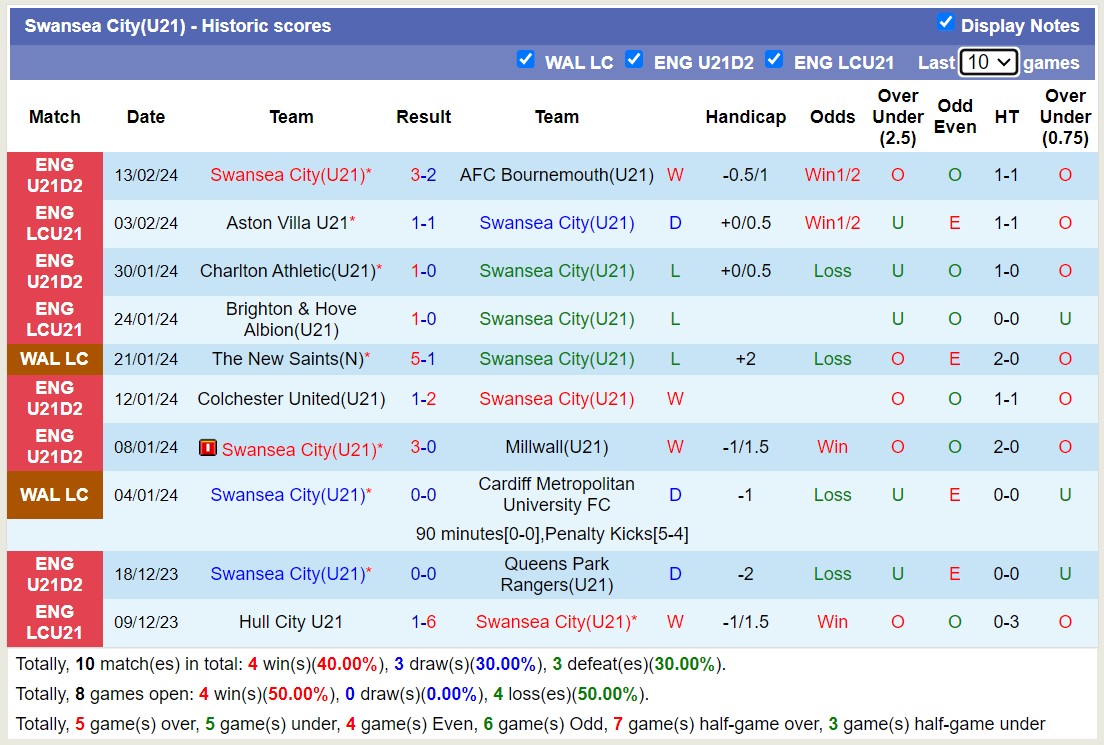
Task: Open Colchester United(U21) team link
Action: 291,399
